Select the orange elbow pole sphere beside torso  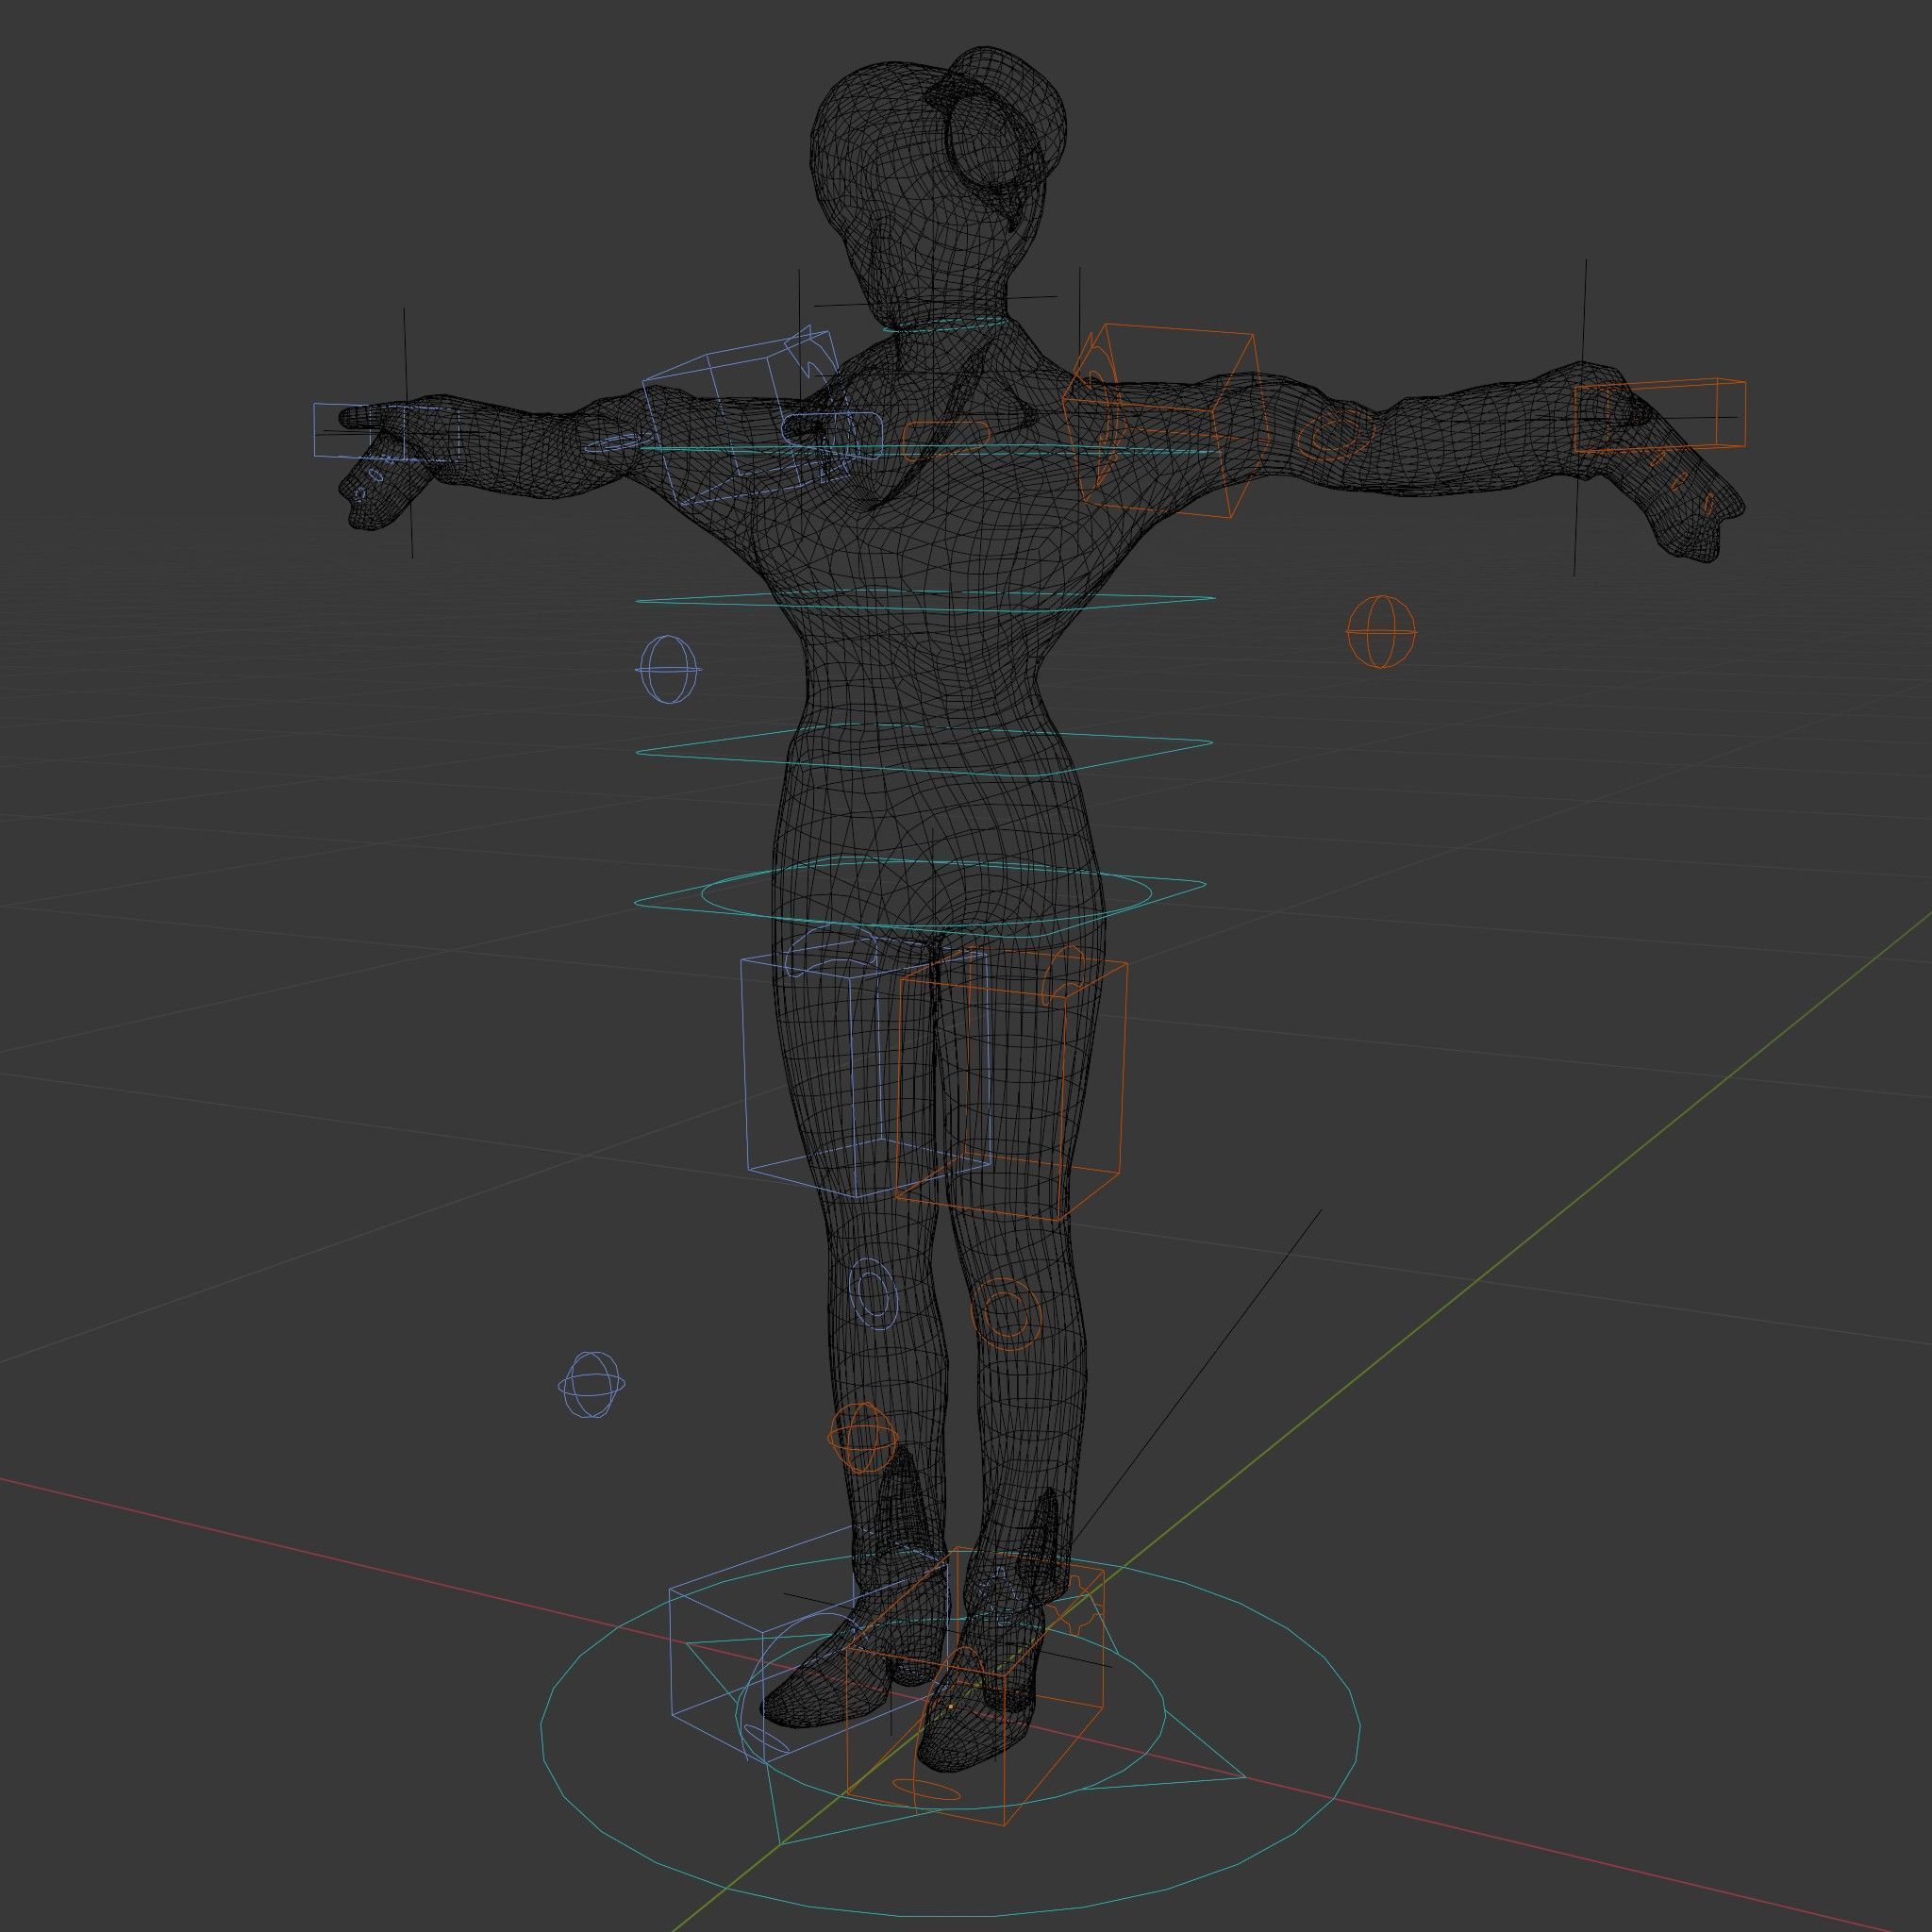(x=1382, y=631)
